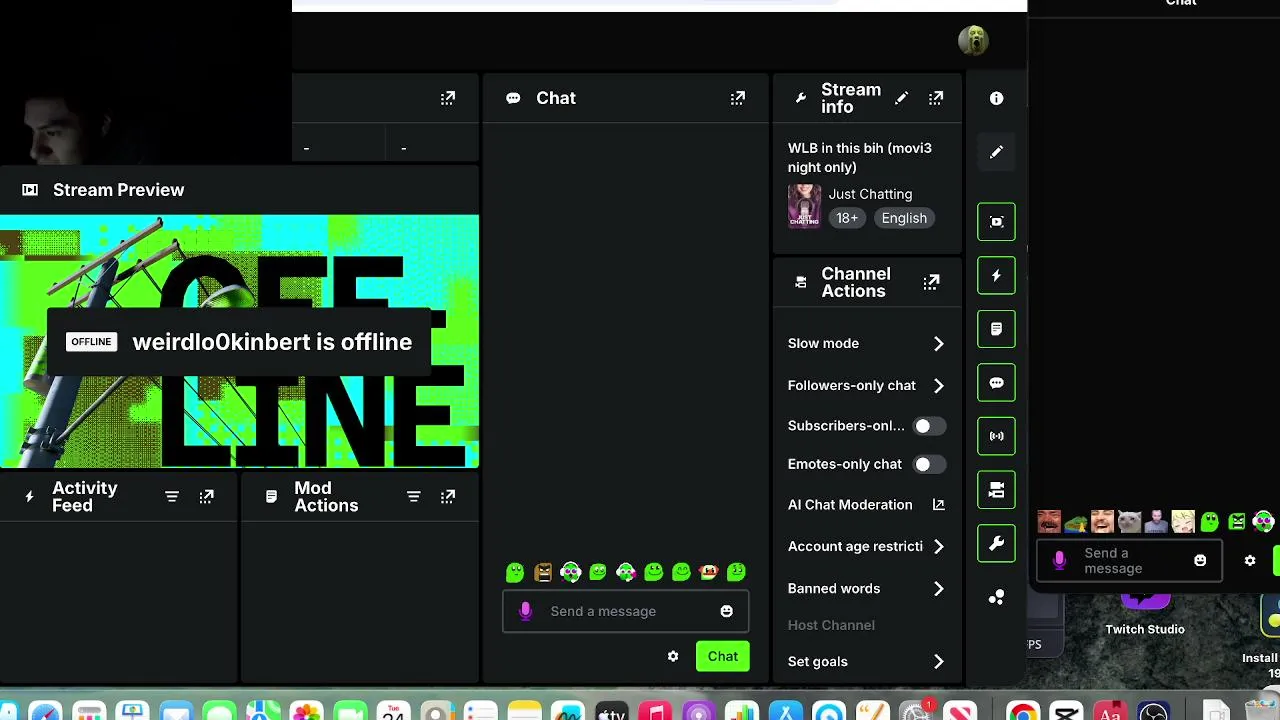Open the profile avatar menu

tap(973, 40)
